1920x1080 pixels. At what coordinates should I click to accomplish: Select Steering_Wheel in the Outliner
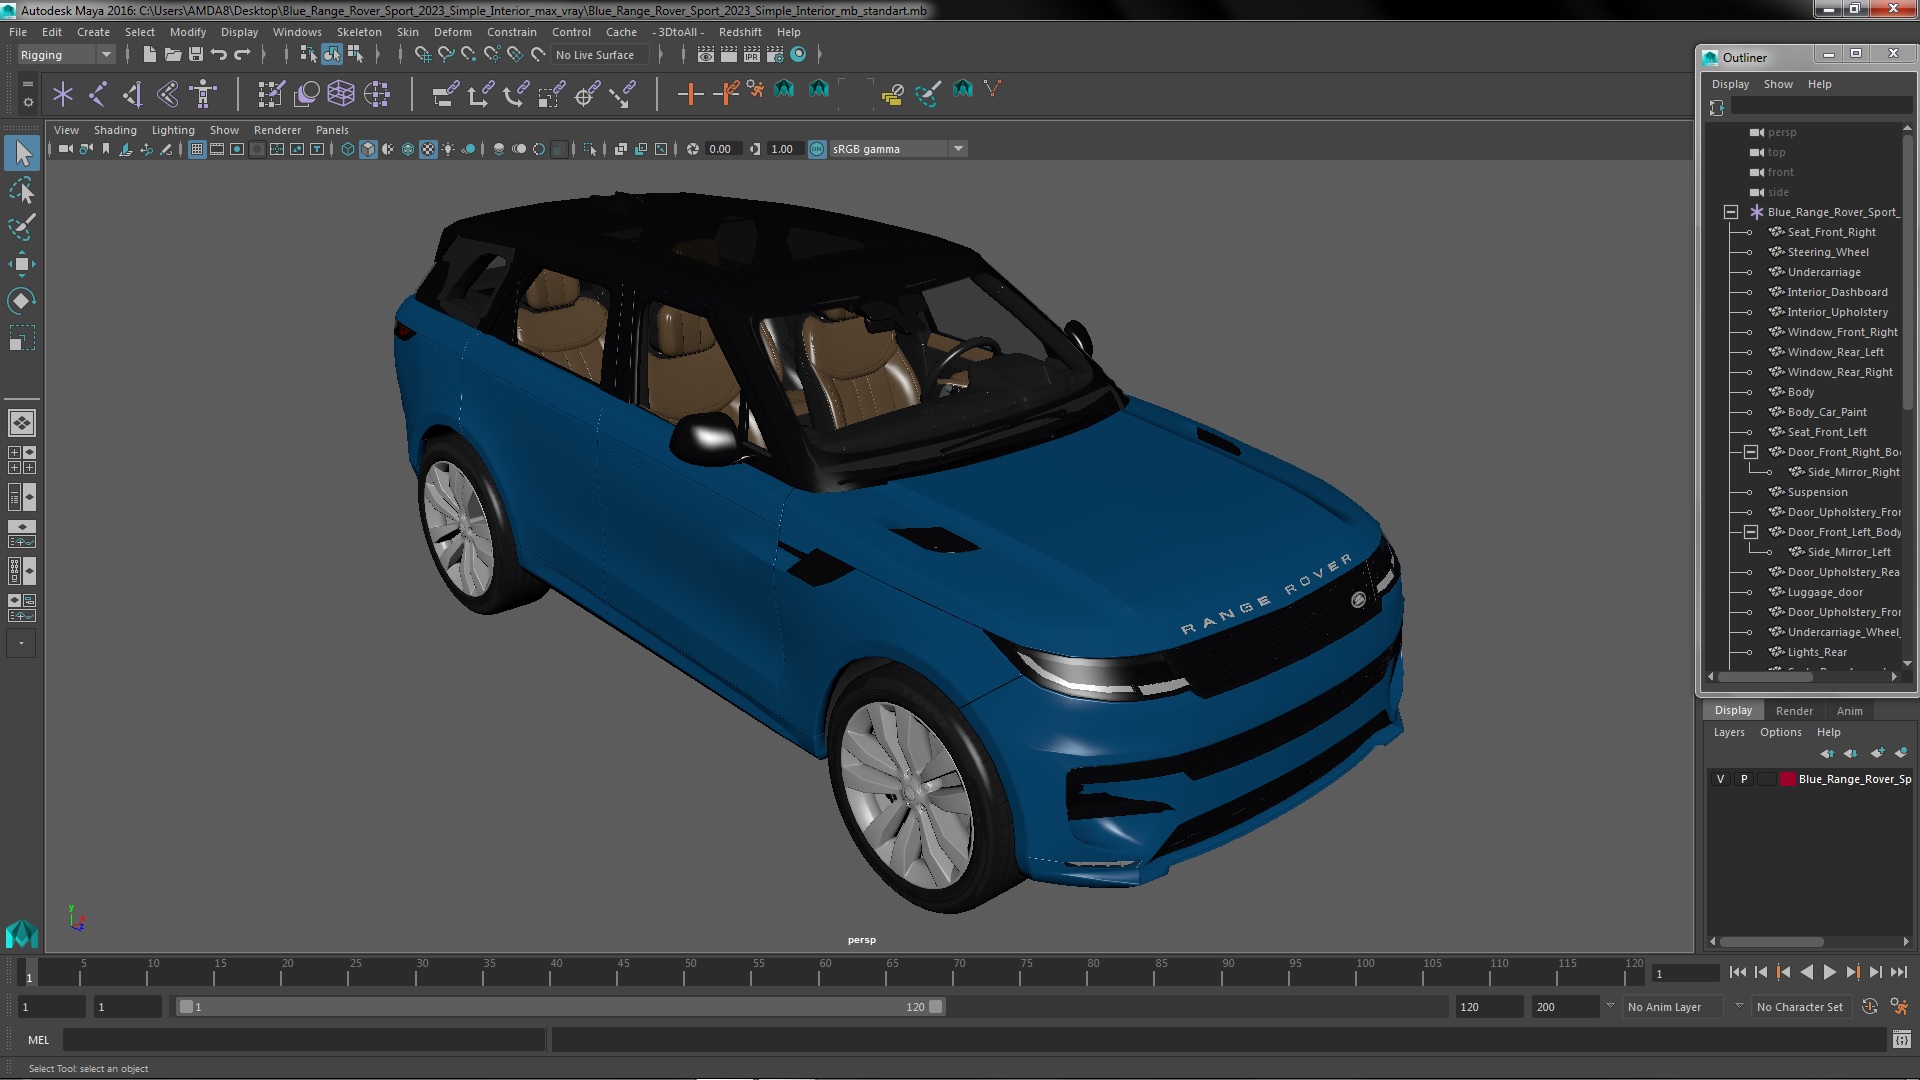pyautogui.click(x=1828, y=252)
